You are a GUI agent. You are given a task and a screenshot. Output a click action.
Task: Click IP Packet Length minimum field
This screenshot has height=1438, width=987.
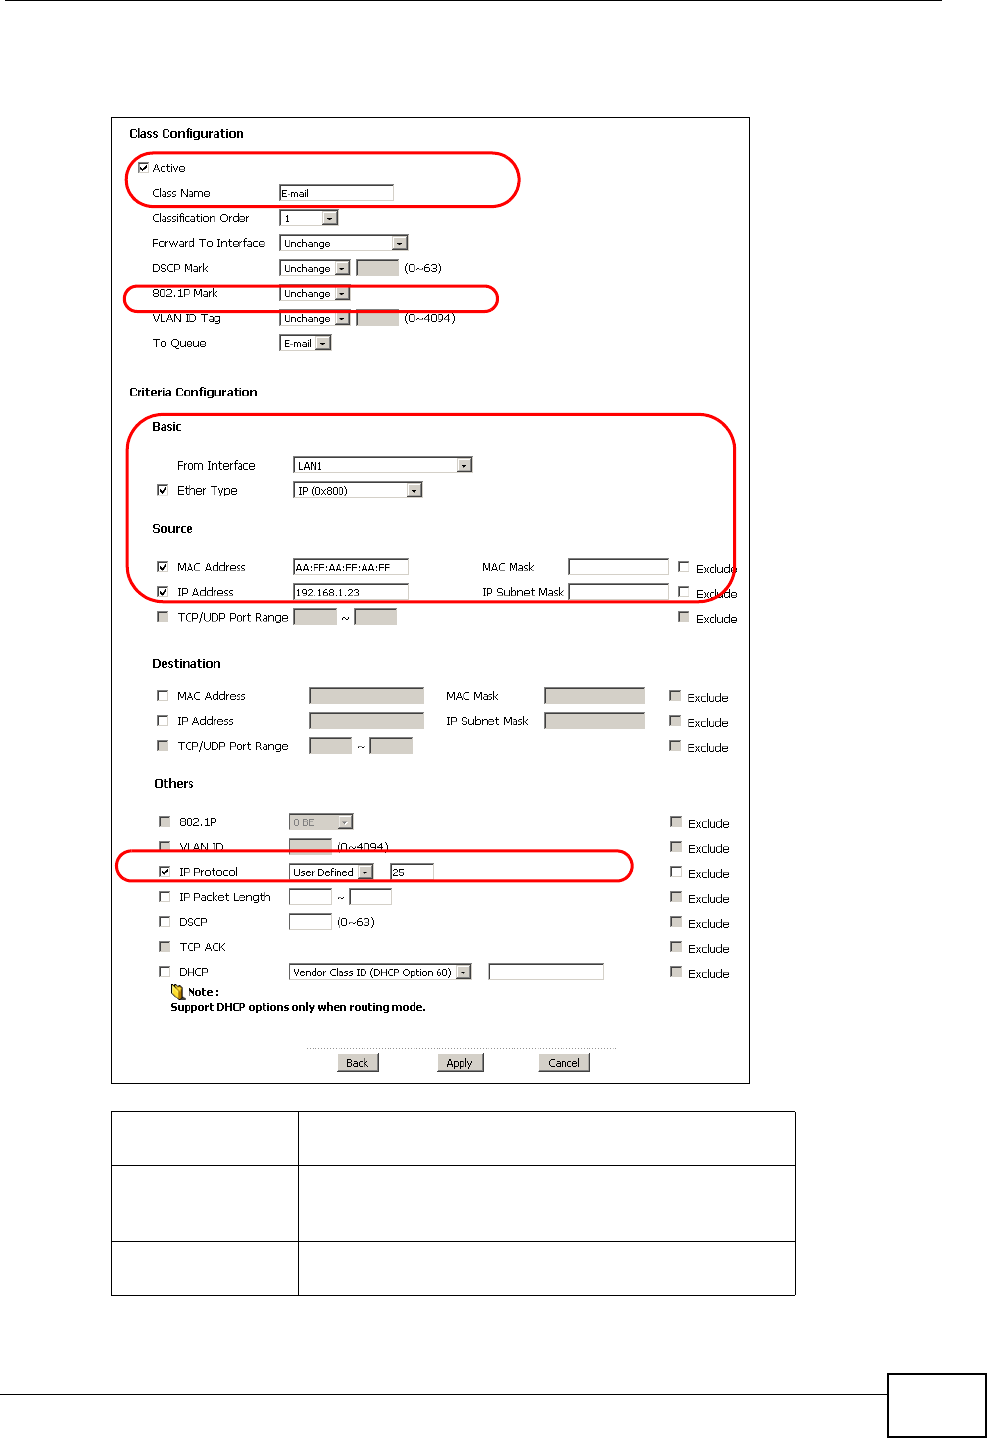pyautogui.click(x=310, y=897)
